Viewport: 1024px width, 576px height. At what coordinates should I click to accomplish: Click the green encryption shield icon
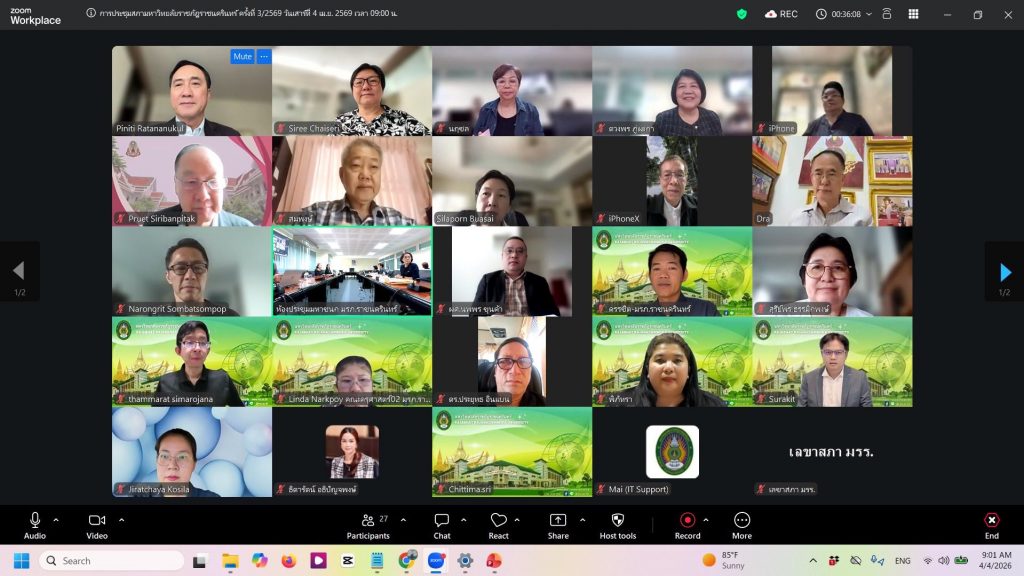(x=741, y=14)
